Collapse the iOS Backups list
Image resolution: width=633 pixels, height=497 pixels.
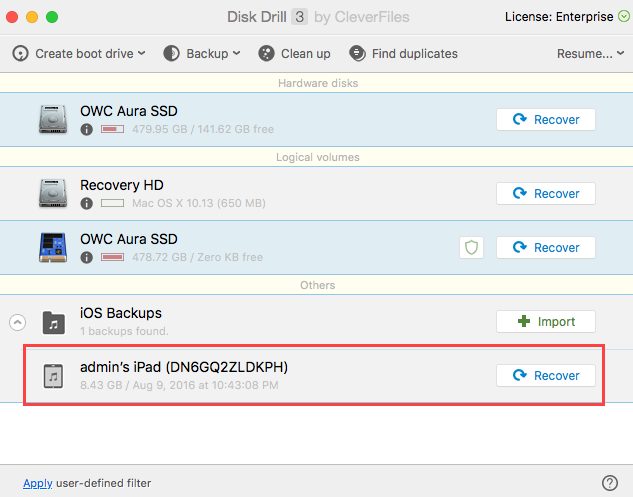tap(17, 322)
